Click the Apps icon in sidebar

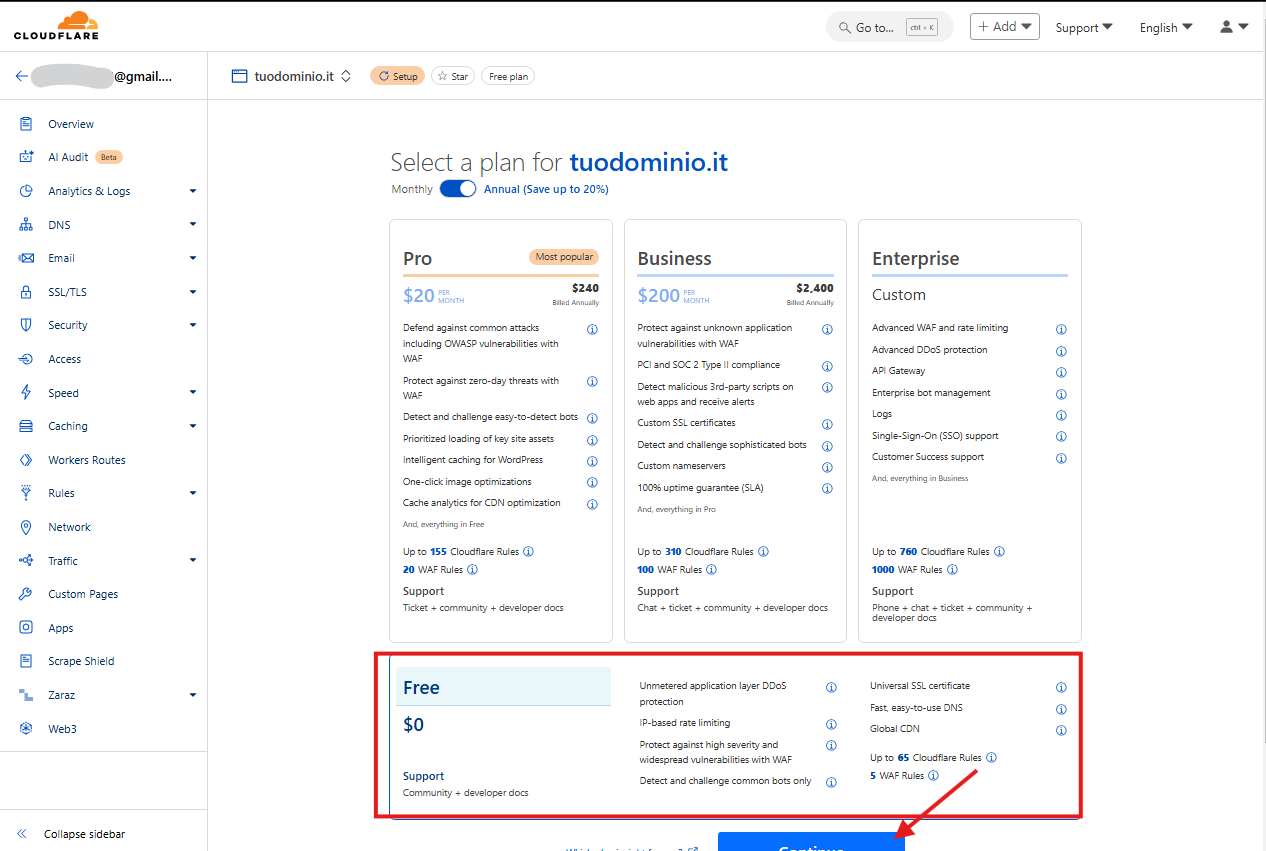click(x=27, y=628)
